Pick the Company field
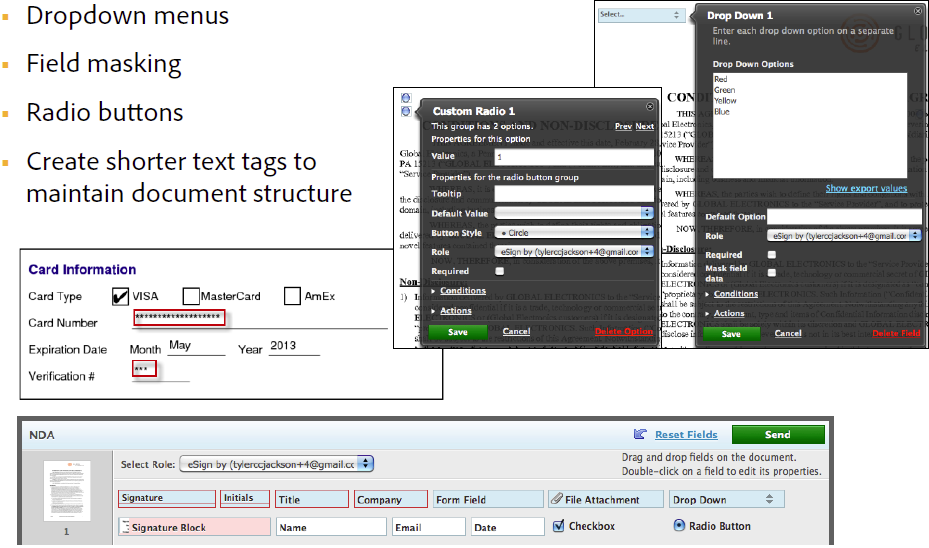Image resolution: width=929 pixels, height=548 pixels. (390, 499)
